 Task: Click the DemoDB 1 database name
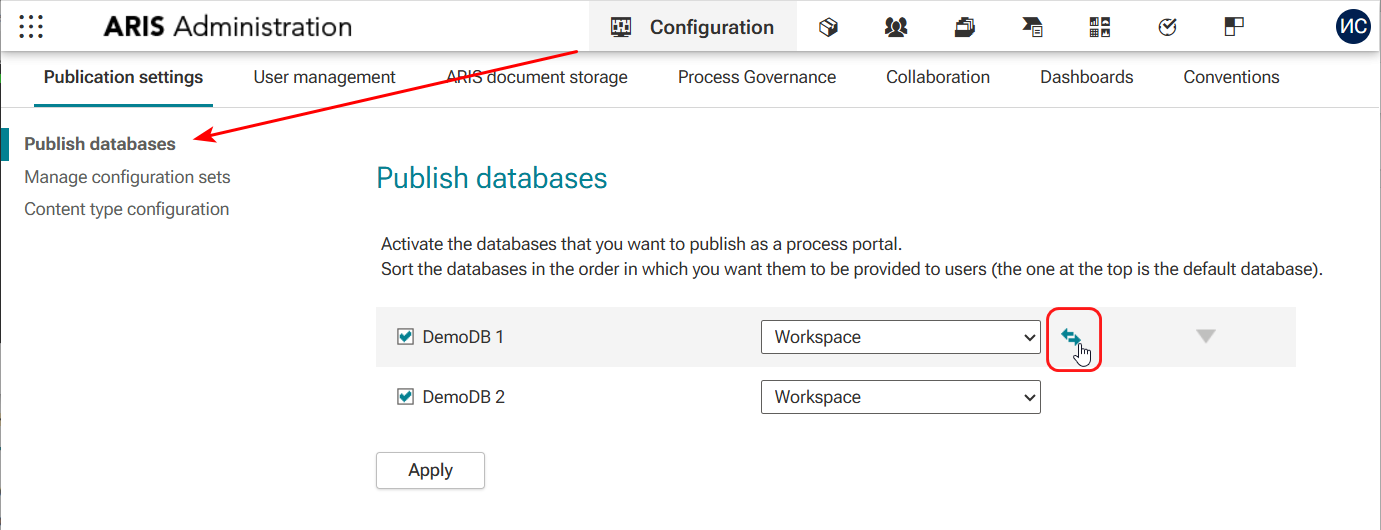pyautogui.click(x=463, y=337)
